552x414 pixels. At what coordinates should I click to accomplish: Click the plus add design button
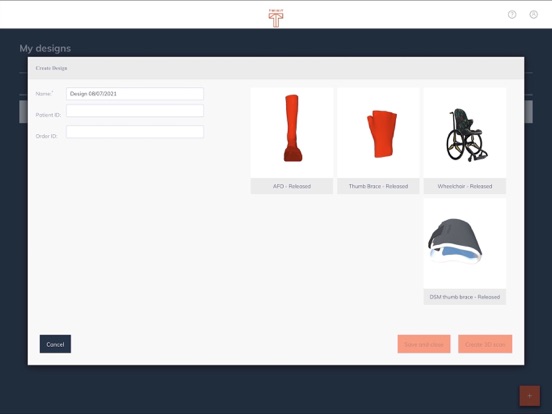tap(529, 396)
